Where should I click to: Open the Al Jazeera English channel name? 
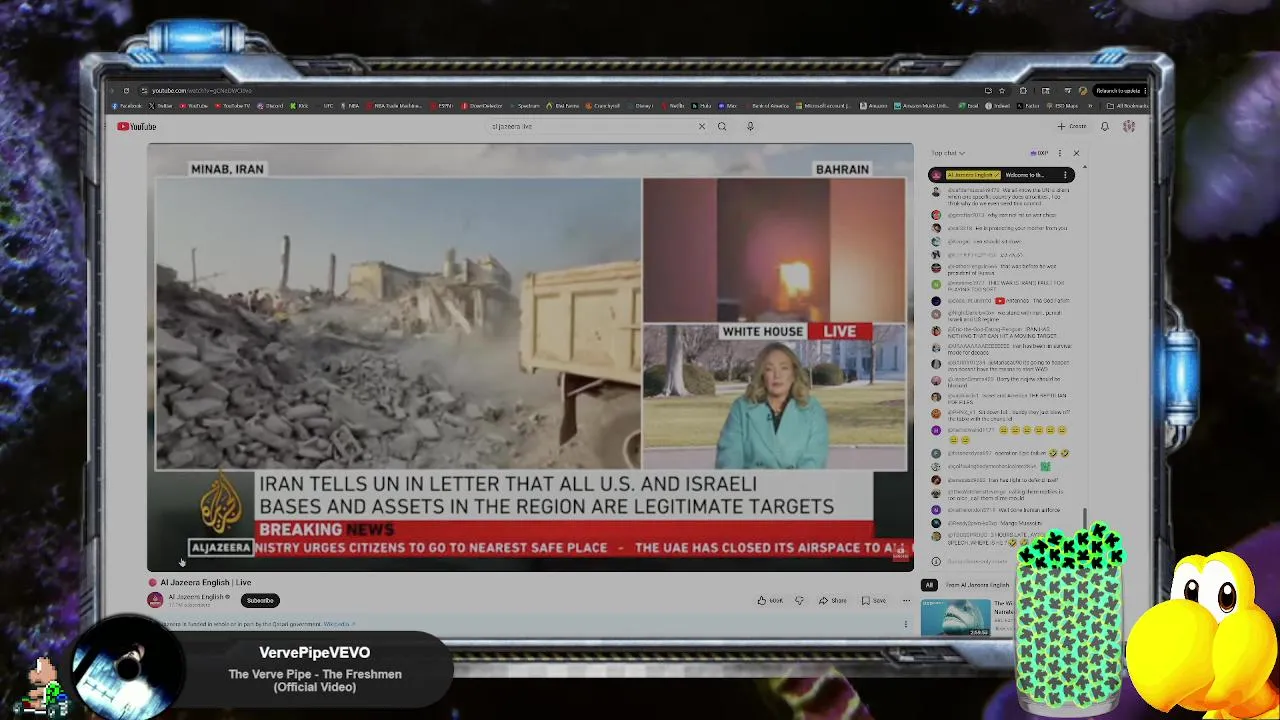(197, 597)
